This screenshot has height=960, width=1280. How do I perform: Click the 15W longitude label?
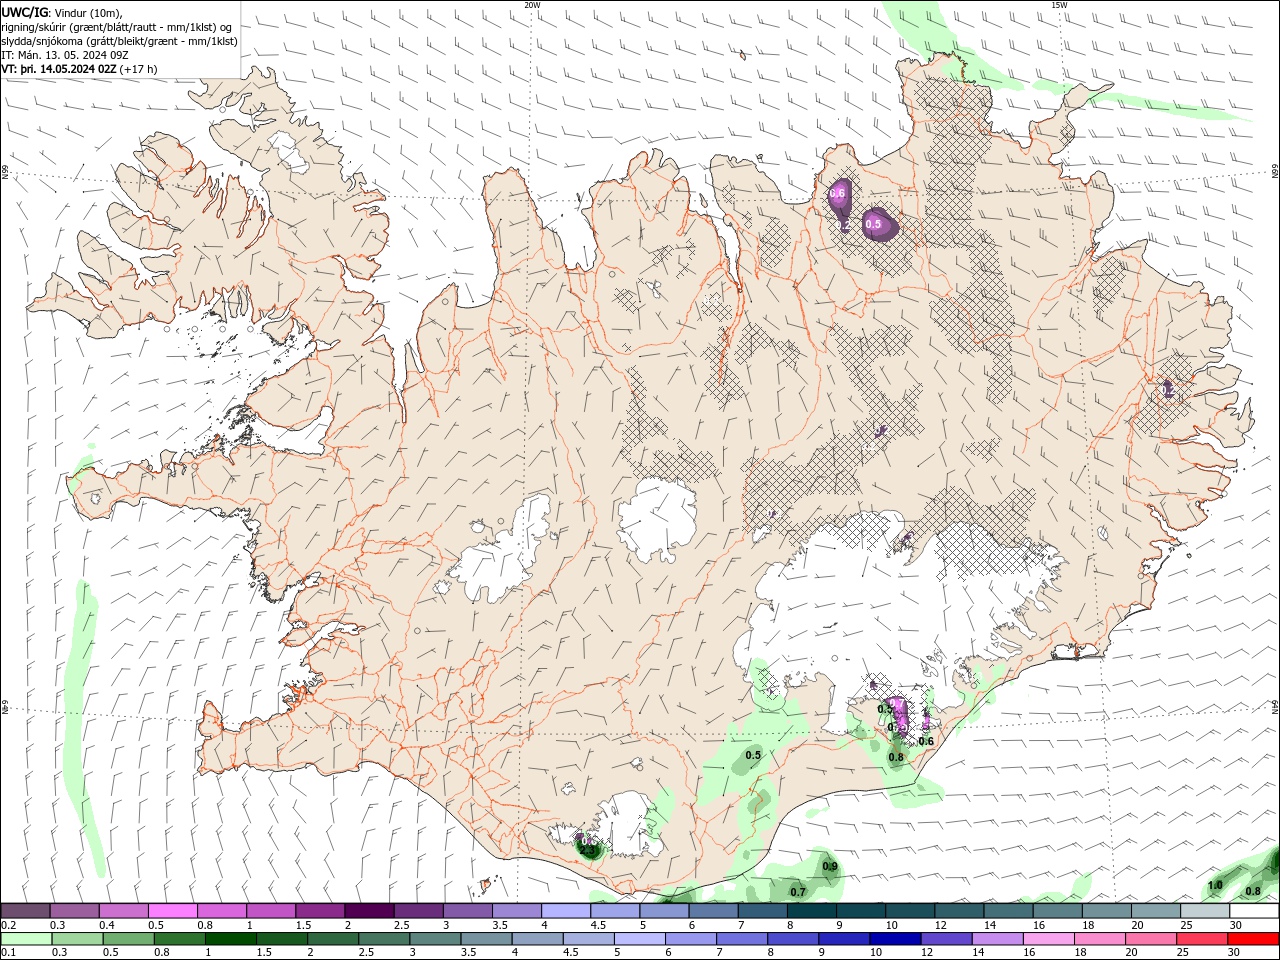click(x=1059, y=5)
